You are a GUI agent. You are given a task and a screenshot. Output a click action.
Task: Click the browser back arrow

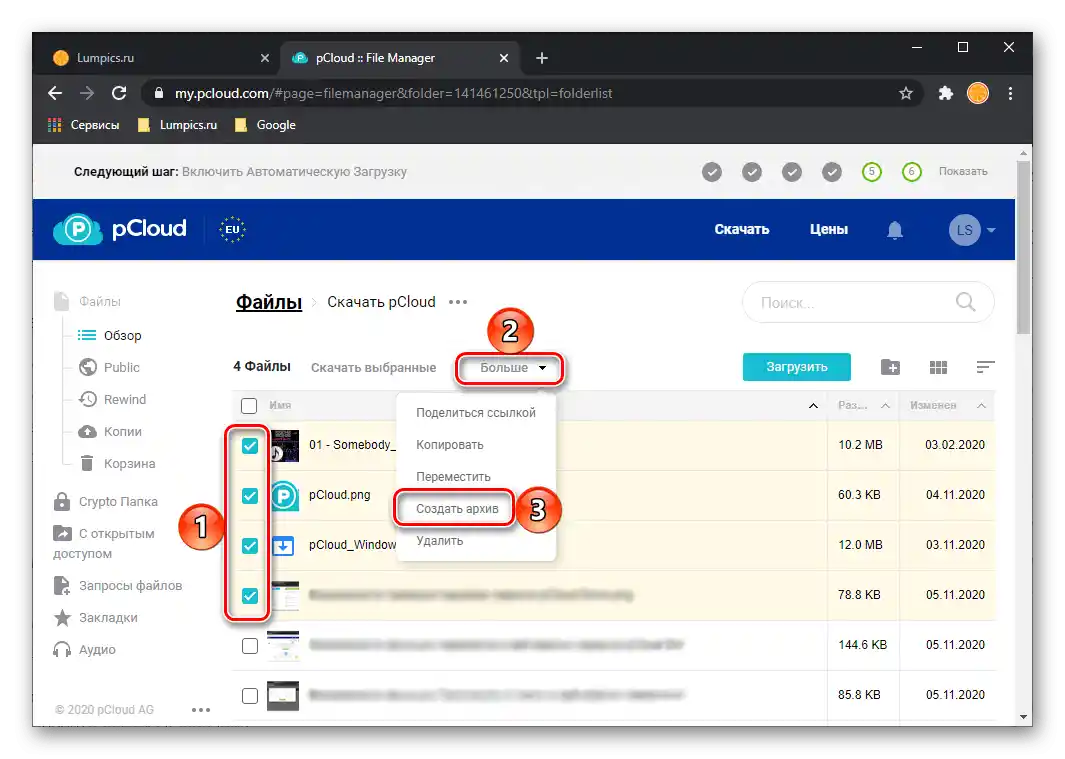pos(55,93)
